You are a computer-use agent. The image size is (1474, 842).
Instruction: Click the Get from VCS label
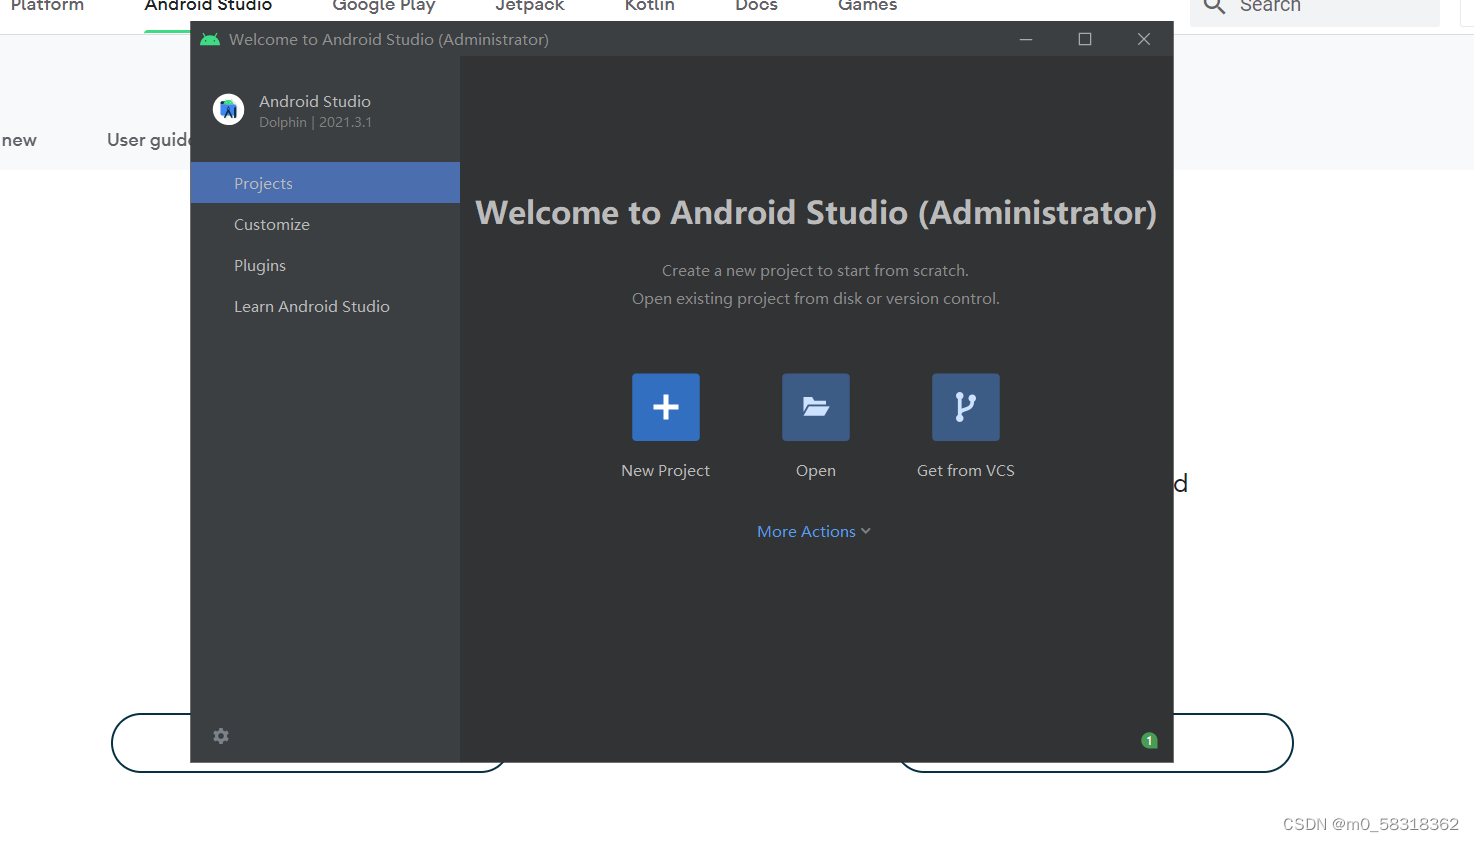966,470
